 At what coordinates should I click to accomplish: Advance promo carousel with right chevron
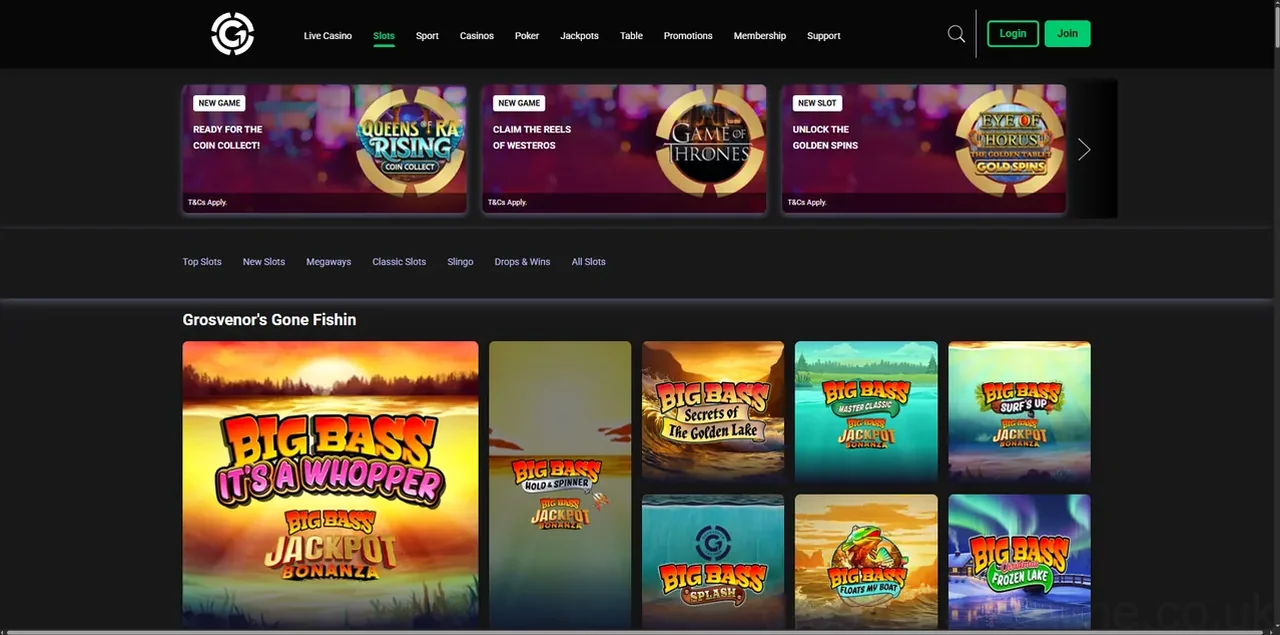[1084, 150]
